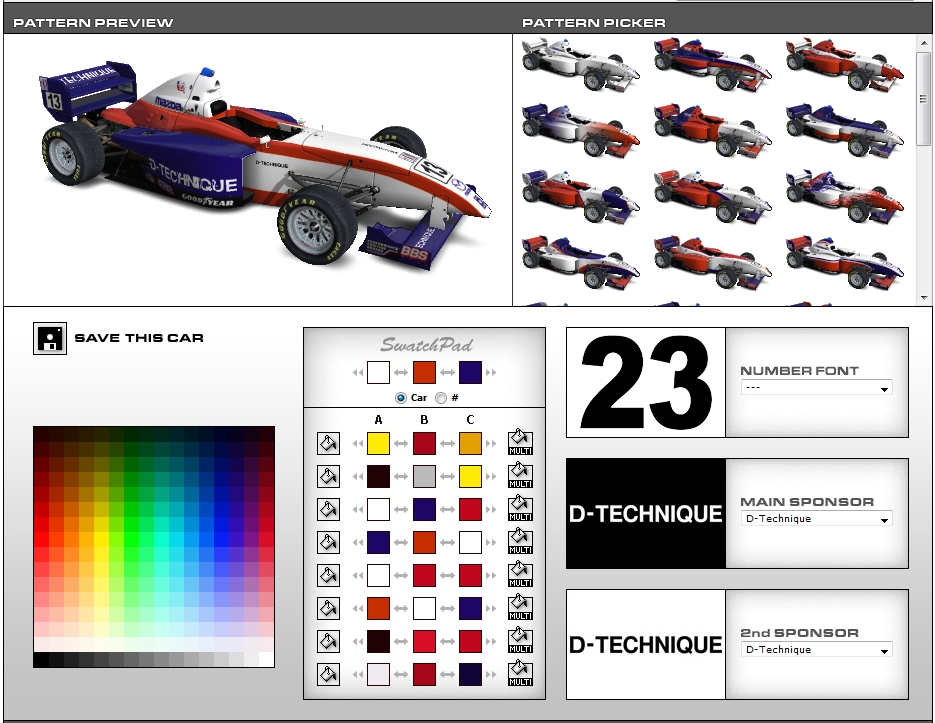Click paint bucket for the first swatch row
The image size is (935, 723).
[327, 443]
